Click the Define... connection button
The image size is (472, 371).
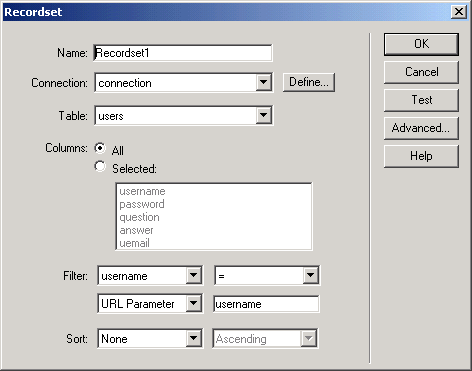[x=309, y=82]
